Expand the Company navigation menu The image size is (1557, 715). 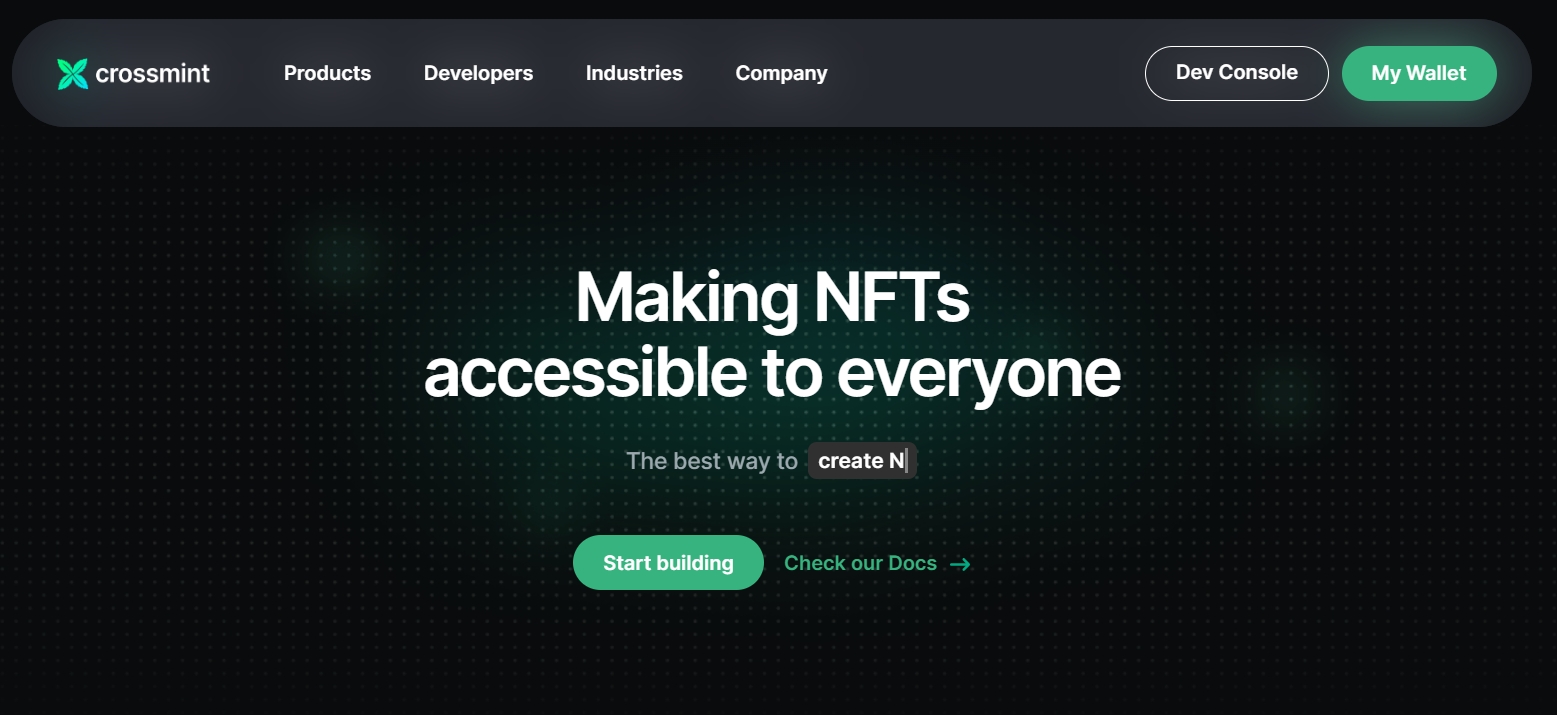(x=781, y=73)
